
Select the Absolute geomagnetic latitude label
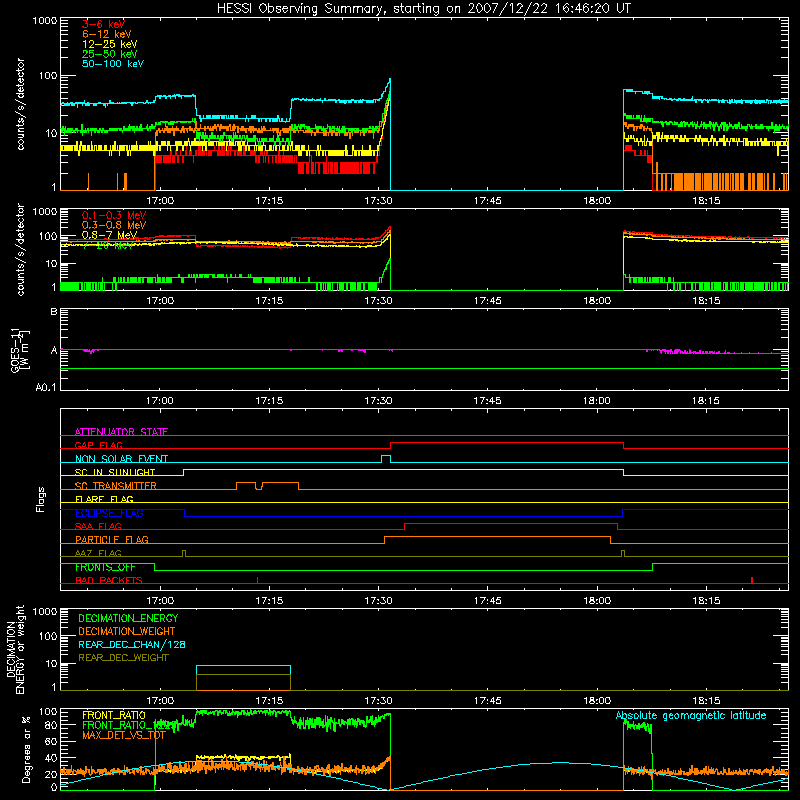(x=691, y=716)
